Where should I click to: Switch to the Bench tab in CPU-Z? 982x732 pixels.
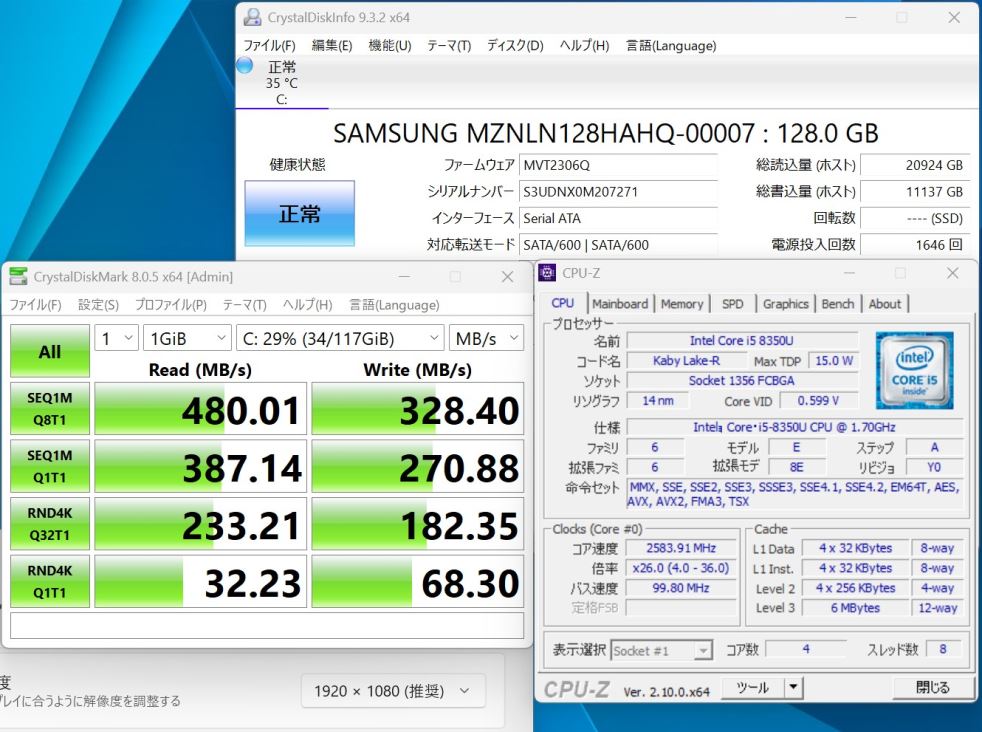[x=837, y=304]
